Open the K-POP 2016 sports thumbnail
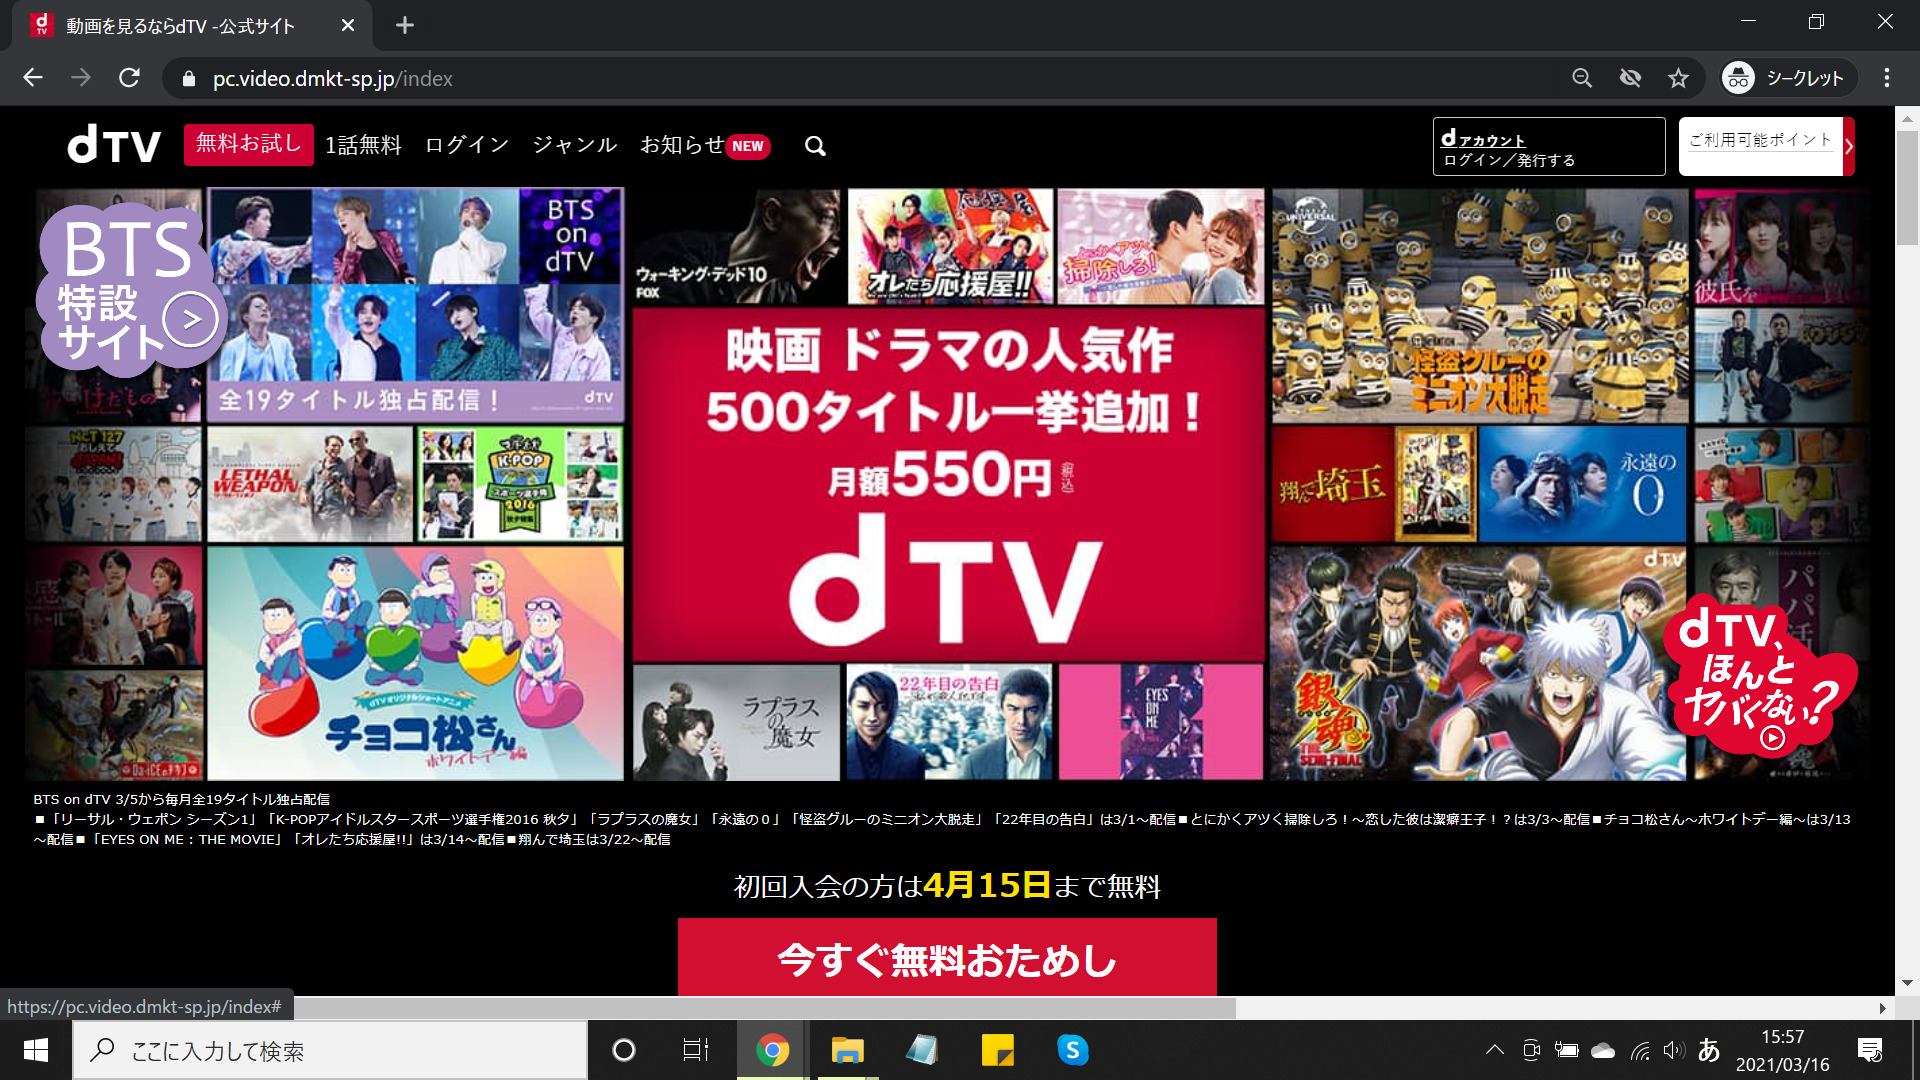The height and width of the screenshot is (1080, 1920). point(520,484)
